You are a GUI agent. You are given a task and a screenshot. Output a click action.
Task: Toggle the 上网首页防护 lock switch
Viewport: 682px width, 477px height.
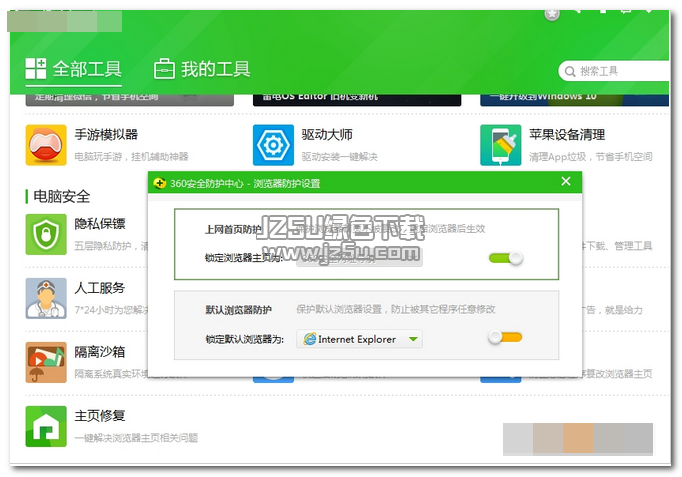[x=505, y=258]
